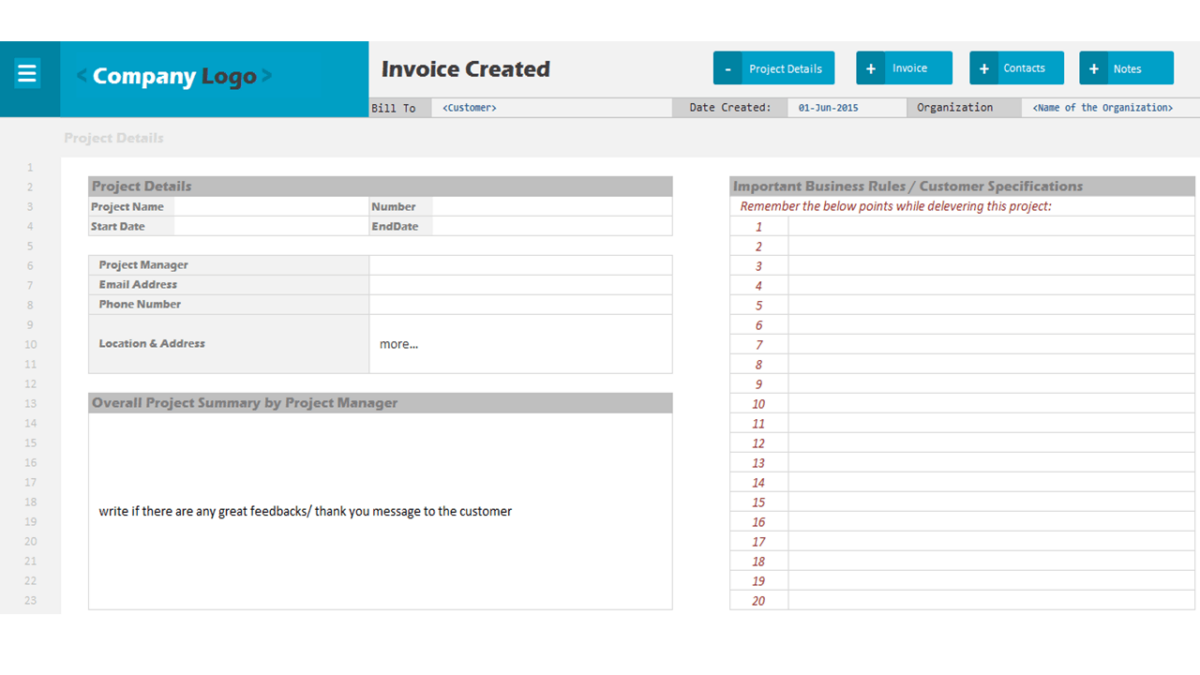The image size is (1200, 675).
Task: Expand the Notes section
Action: (1126, 67)
